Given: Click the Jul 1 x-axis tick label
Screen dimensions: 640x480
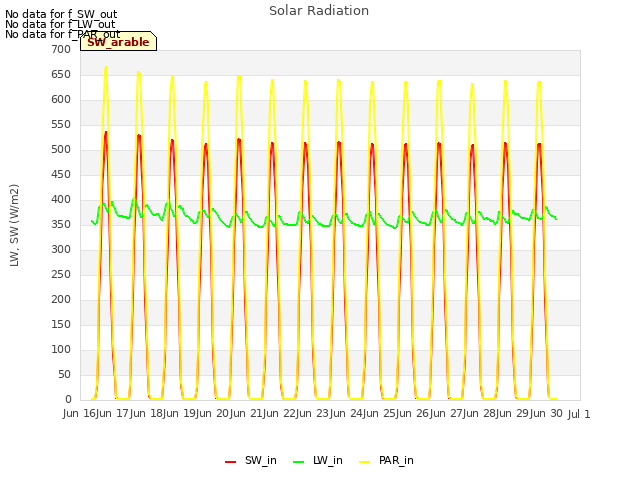Looking at the screenshot, I should (x=579, y=414).
